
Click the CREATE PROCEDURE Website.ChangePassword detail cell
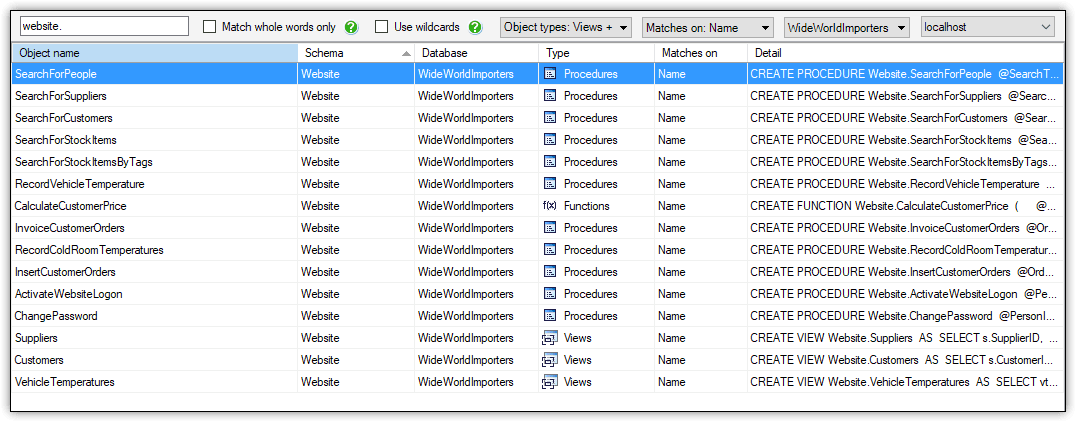point(906,316)
